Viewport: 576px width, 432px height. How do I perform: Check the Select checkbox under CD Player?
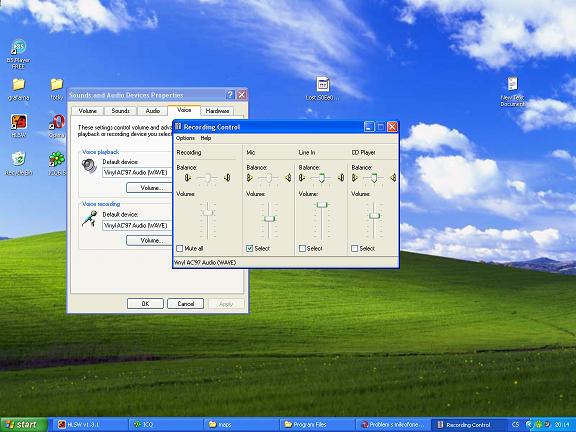[x=354, y=249]
